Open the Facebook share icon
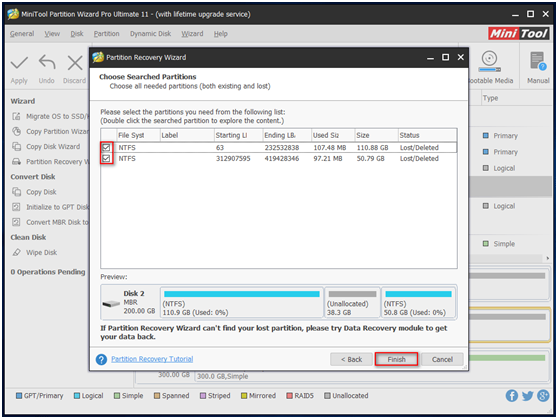Screen dimensions: 558x419 (512, 396)
